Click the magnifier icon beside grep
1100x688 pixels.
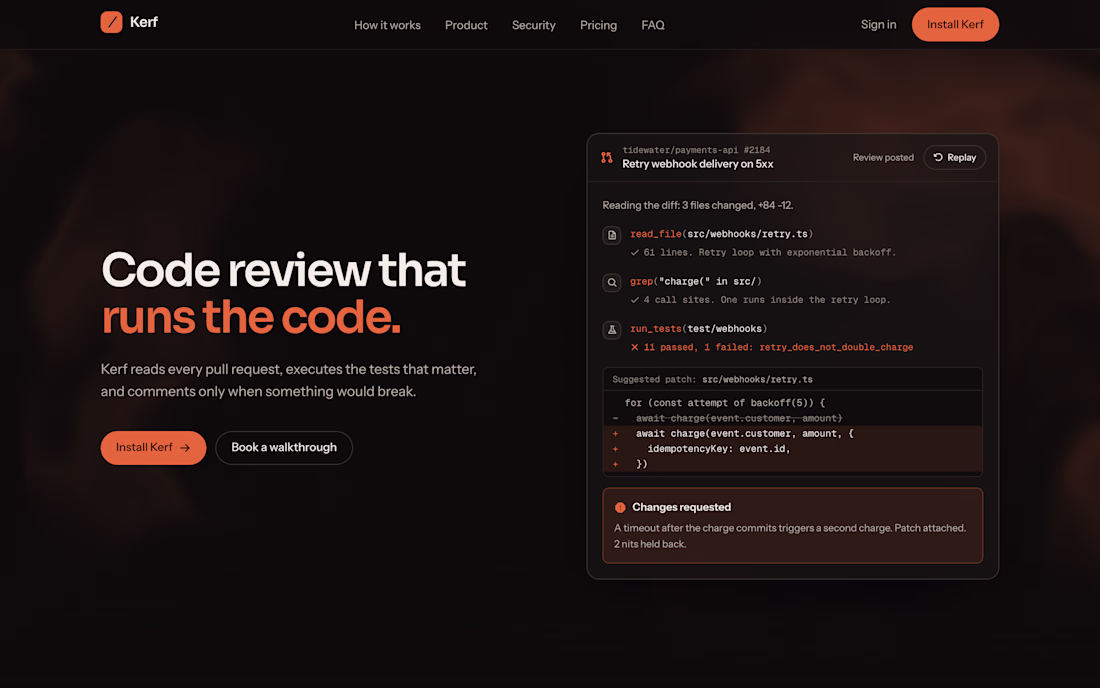(x=612, y=282)
